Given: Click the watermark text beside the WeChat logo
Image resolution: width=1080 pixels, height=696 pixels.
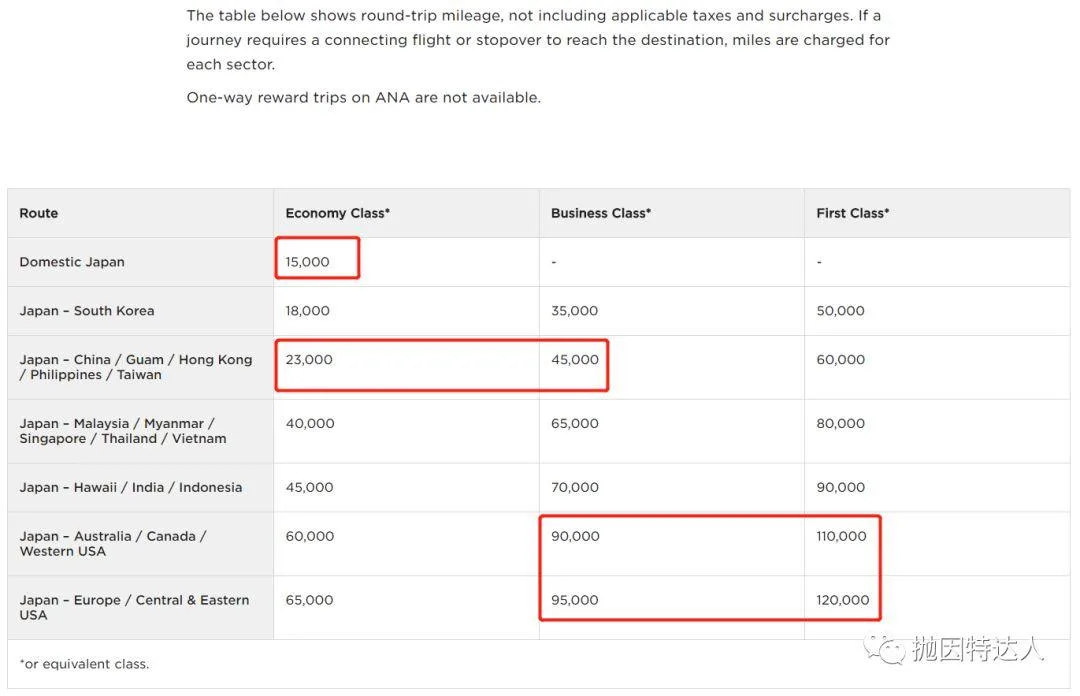Looking at the screenshot, I should click(977, 649).
